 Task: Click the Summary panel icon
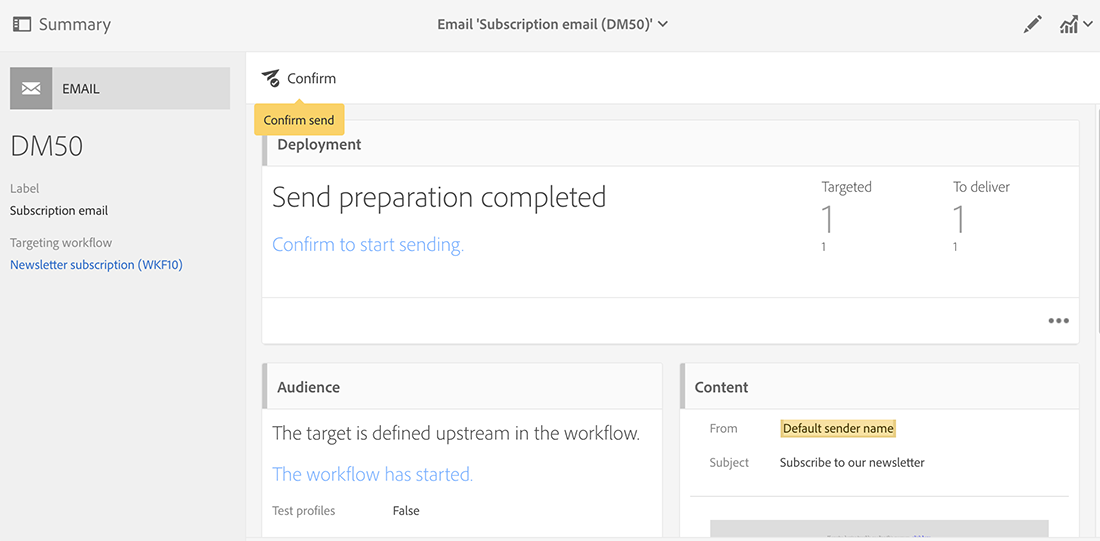click(21, 24)
